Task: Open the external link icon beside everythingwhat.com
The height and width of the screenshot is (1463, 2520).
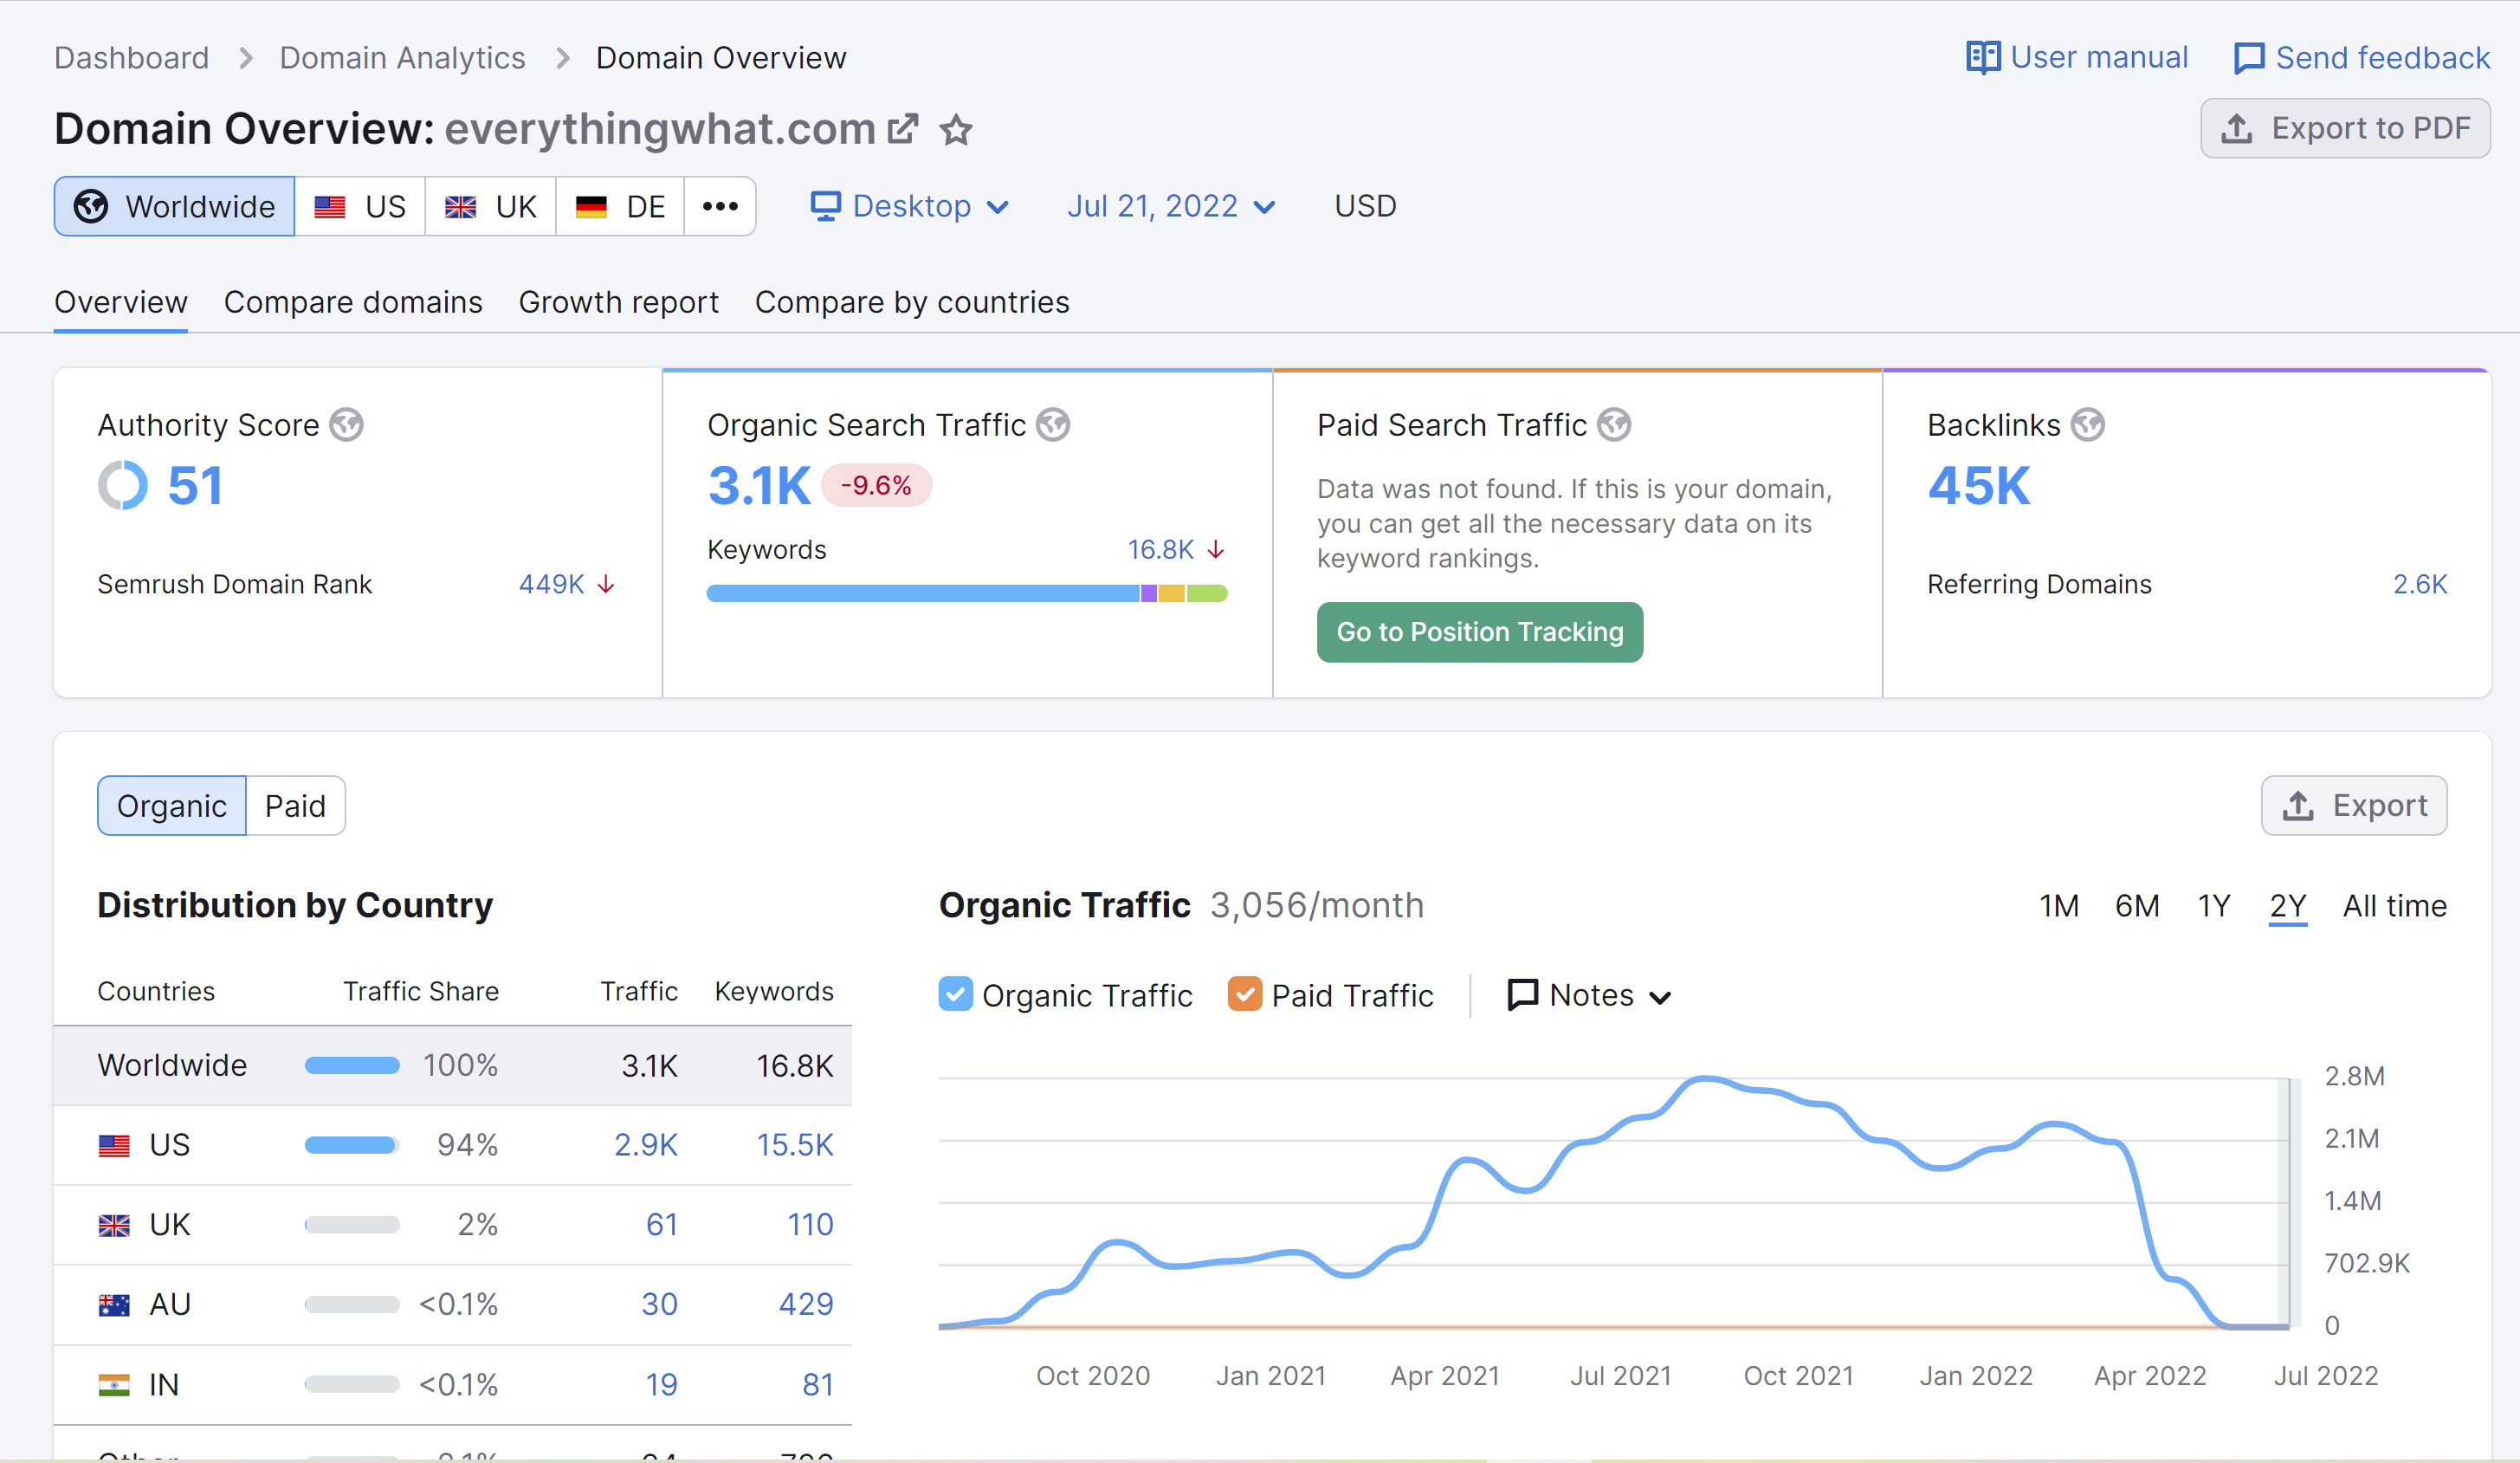Action: coord(903,129)
